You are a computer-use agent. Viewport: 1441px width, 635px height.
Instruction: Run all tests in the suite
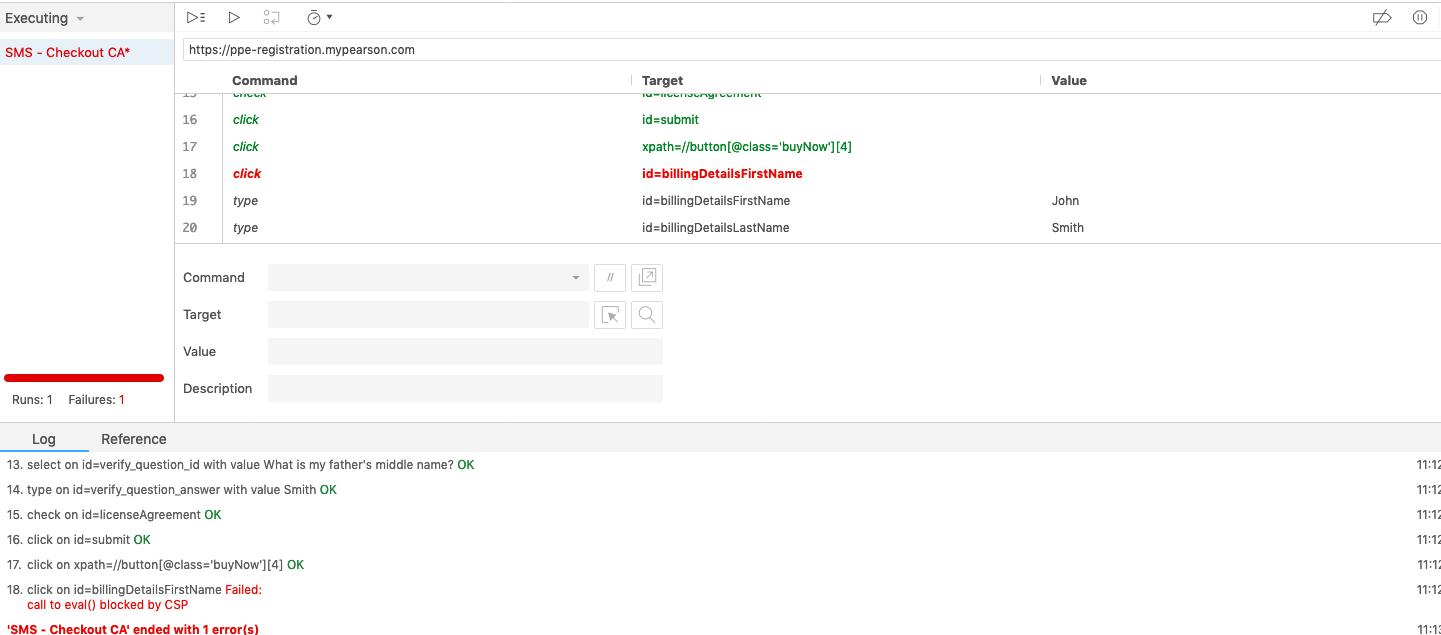[x=196, y=17]
